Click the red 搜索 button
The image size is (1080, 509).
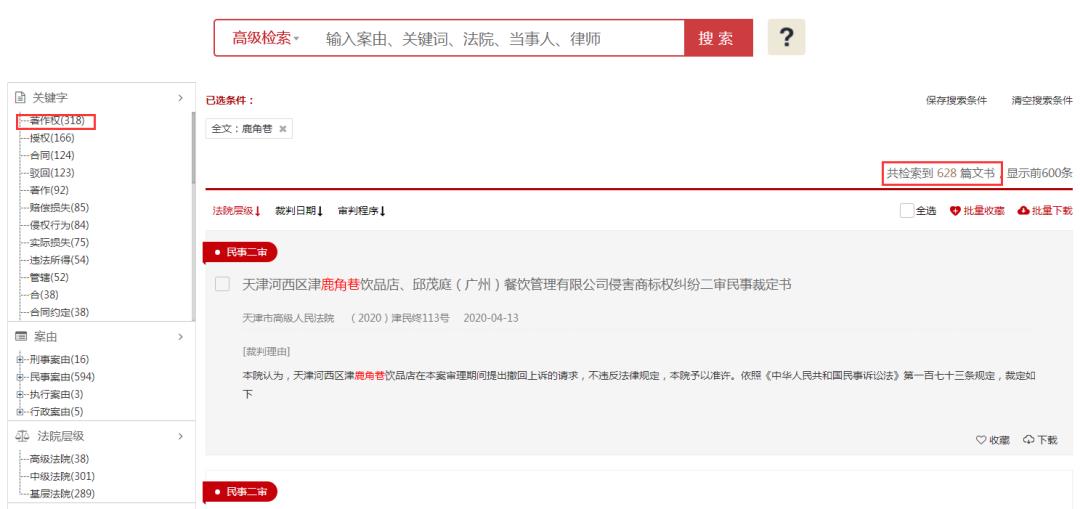tap(715, 39)
